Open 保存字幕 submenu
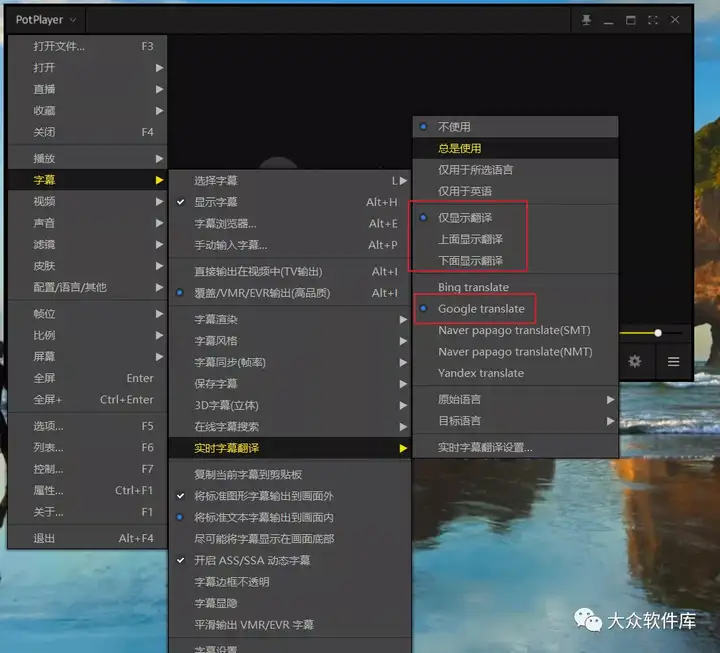 (x=290, y=383)
